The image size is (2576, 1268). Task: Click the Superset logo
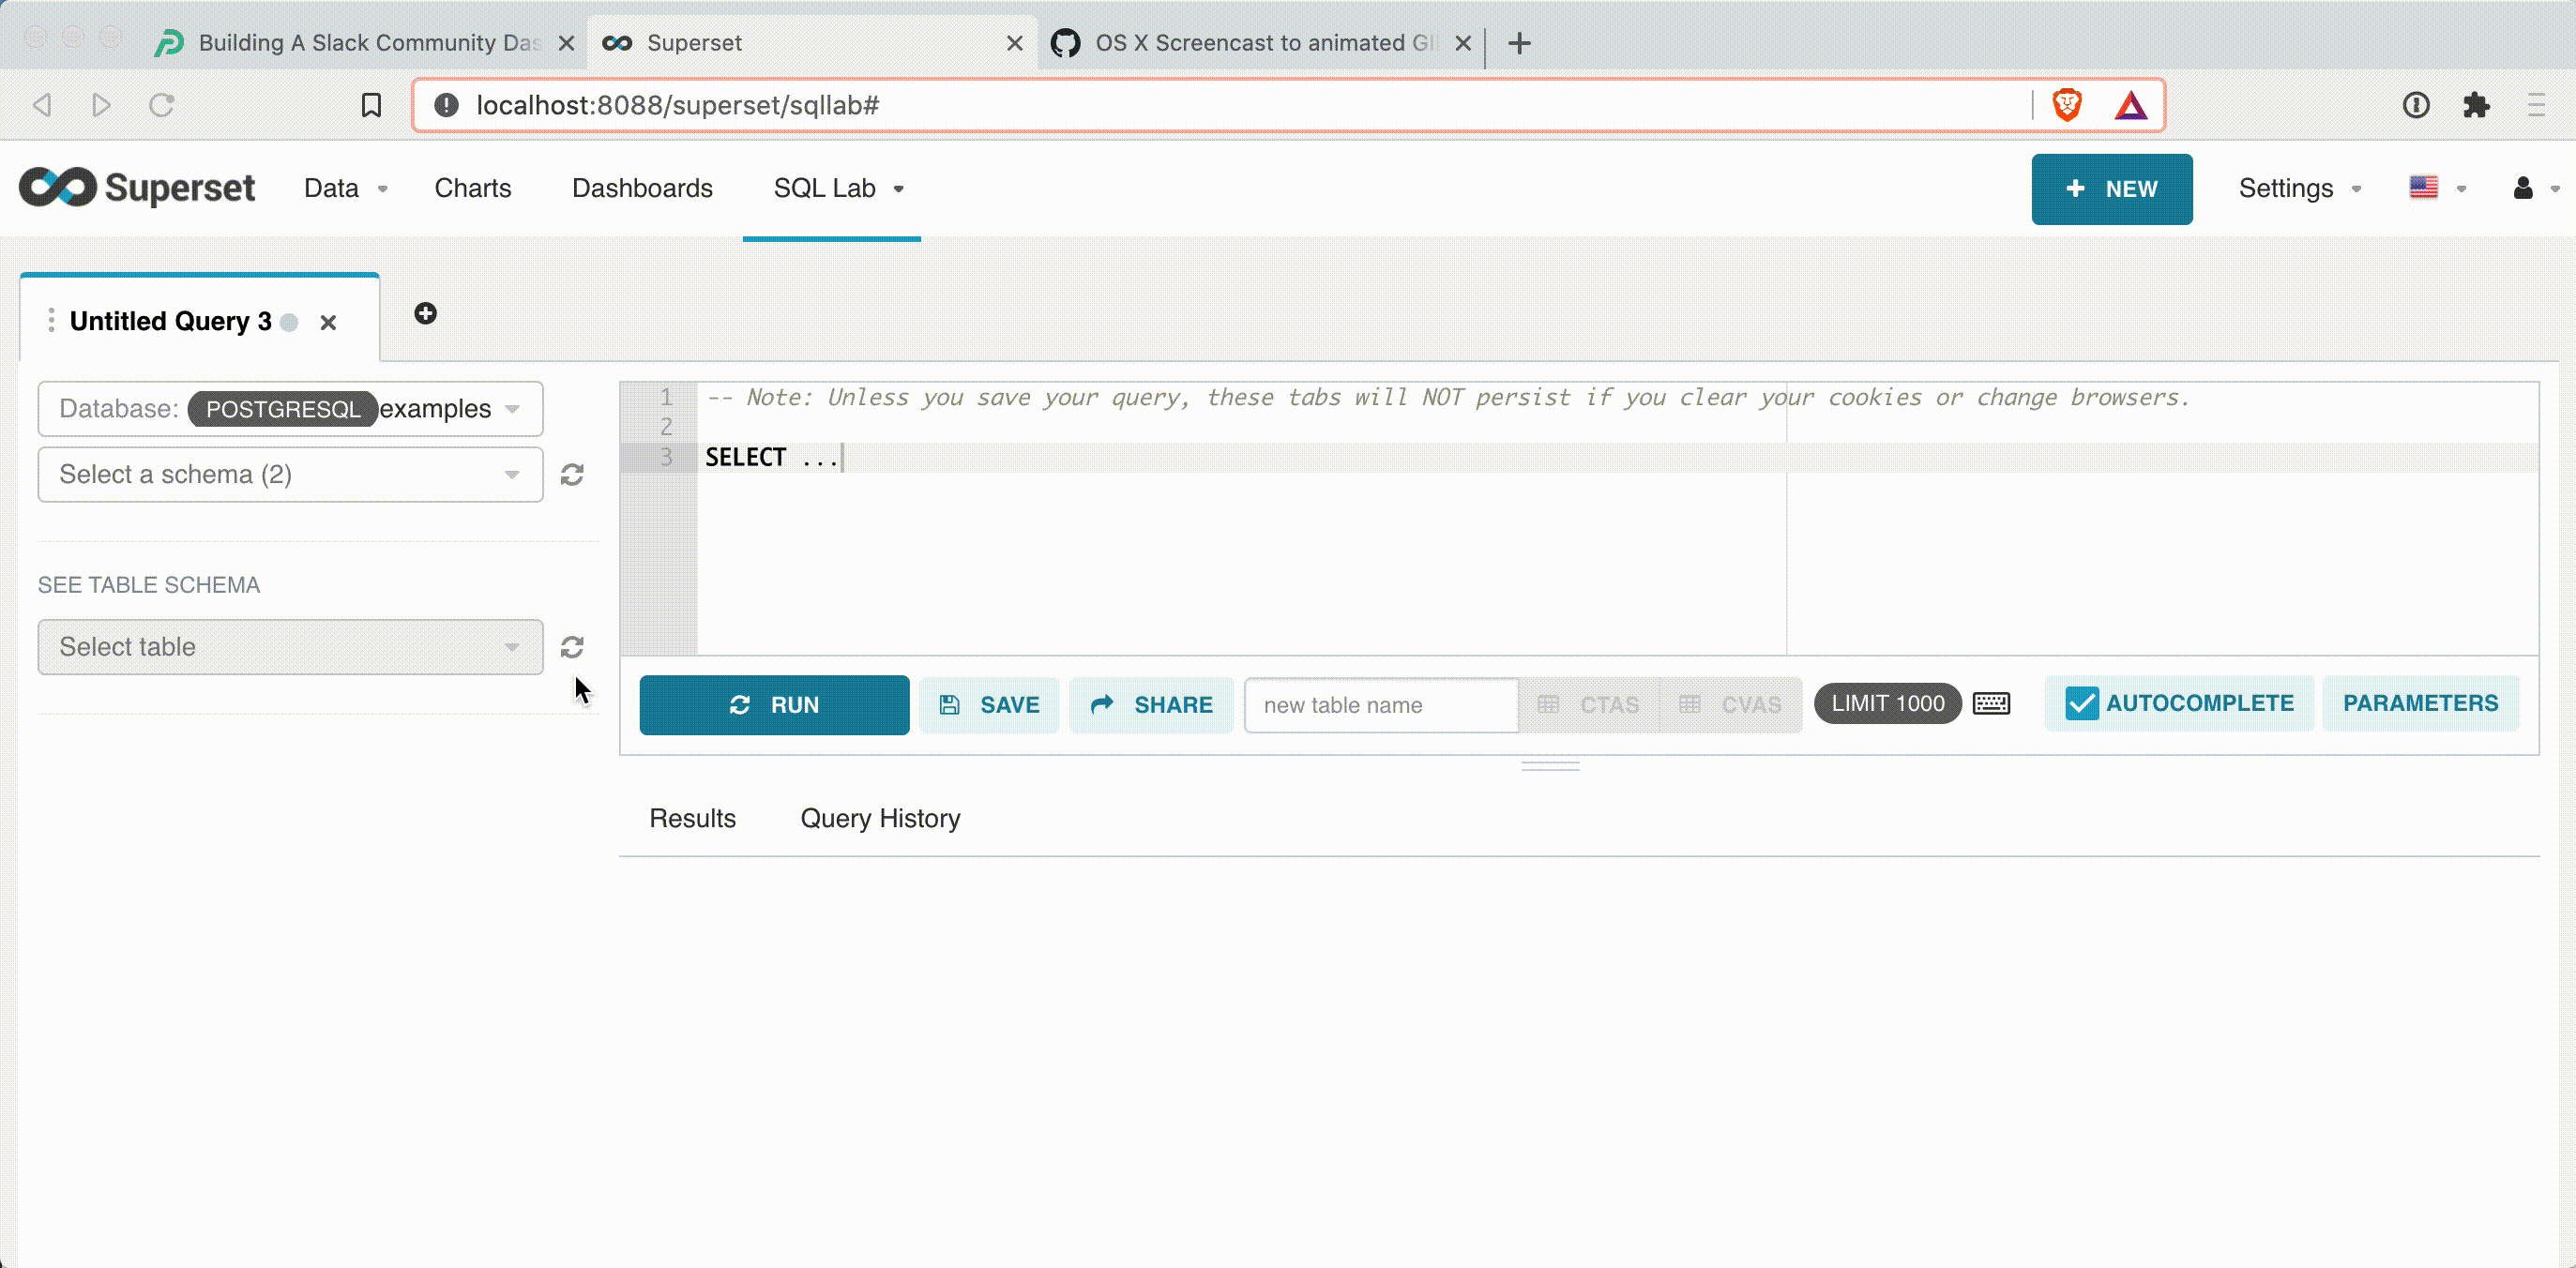click(136, 188)
